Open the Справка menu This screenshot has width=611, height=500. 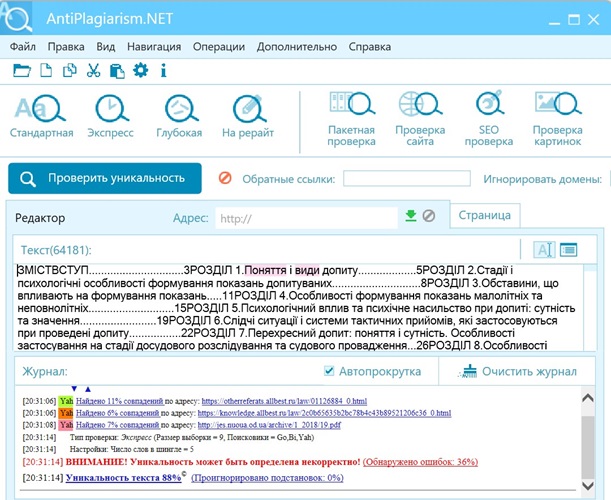369,47
